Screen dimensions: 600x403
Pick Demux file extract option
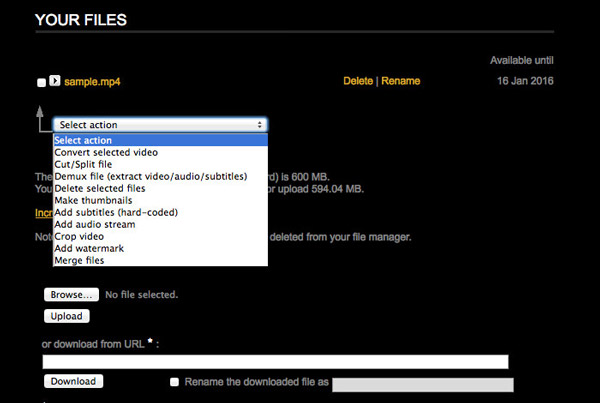[150, 176]
